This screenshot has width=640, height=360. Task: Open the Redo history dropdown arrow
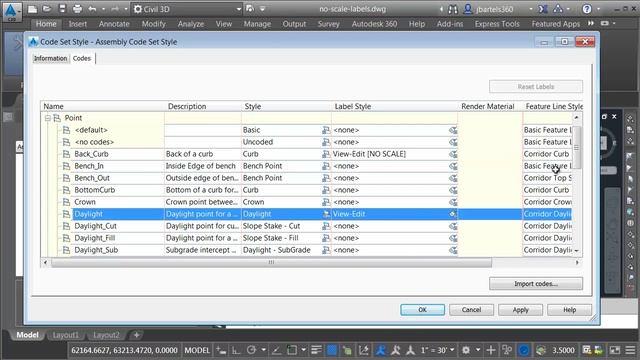tap(126, 9)
